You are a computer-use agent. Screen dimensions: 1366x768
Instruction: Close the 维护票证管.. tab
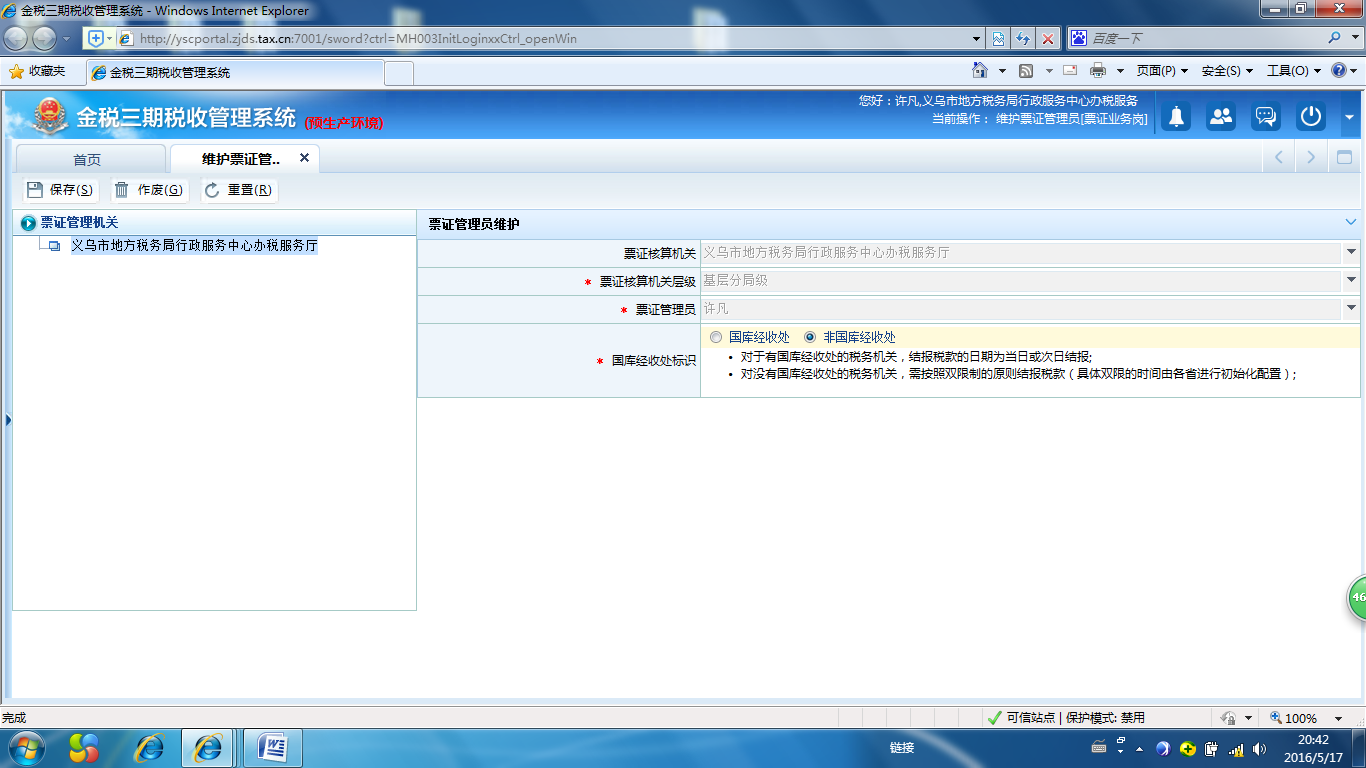304,158
